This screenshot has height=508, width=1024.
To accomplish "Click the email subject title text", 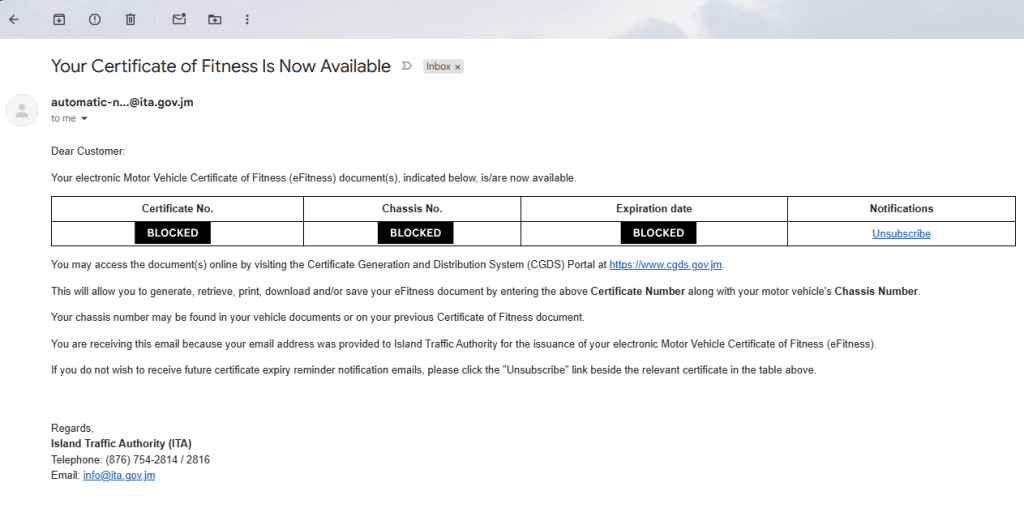I will pyautogui.click(x=220, y=66).
